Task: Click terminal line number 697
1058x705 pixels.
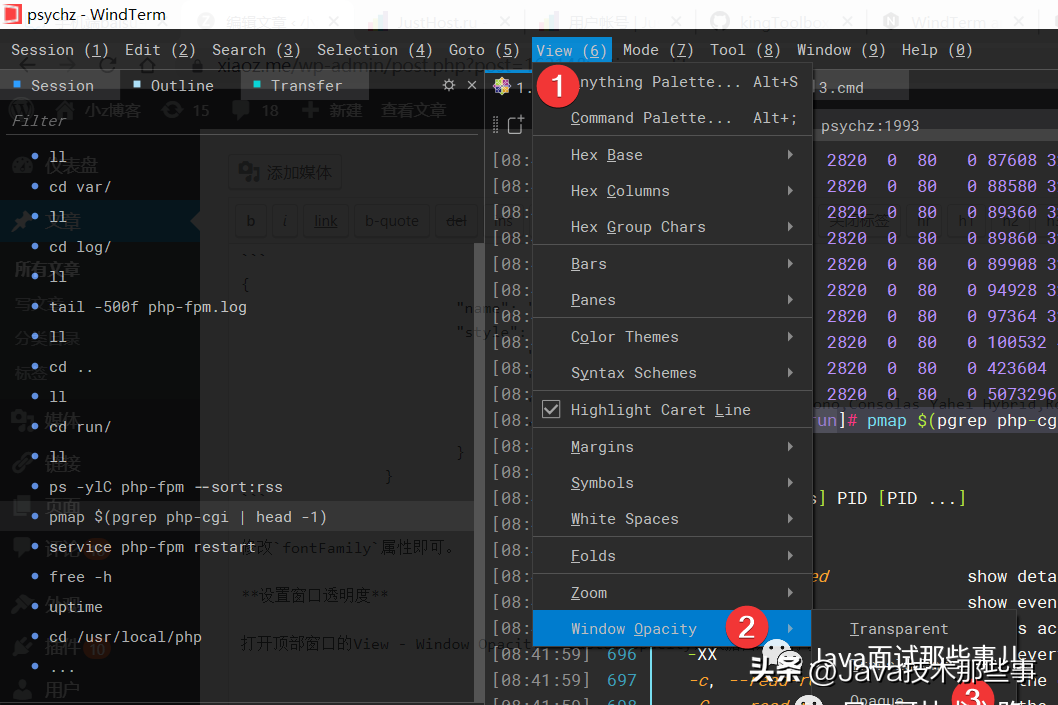Action: (x=621, y=680)
